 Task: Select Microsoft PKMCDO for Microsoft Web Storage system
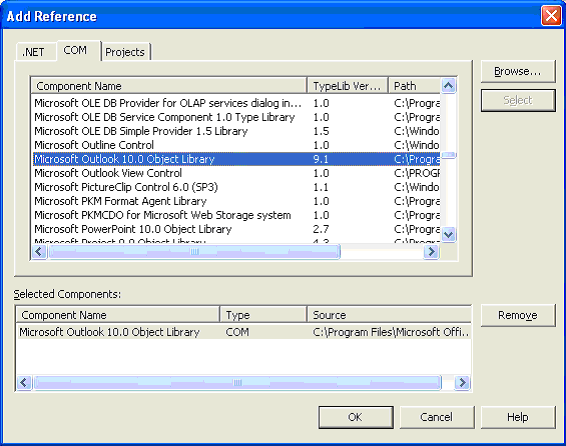236,215
